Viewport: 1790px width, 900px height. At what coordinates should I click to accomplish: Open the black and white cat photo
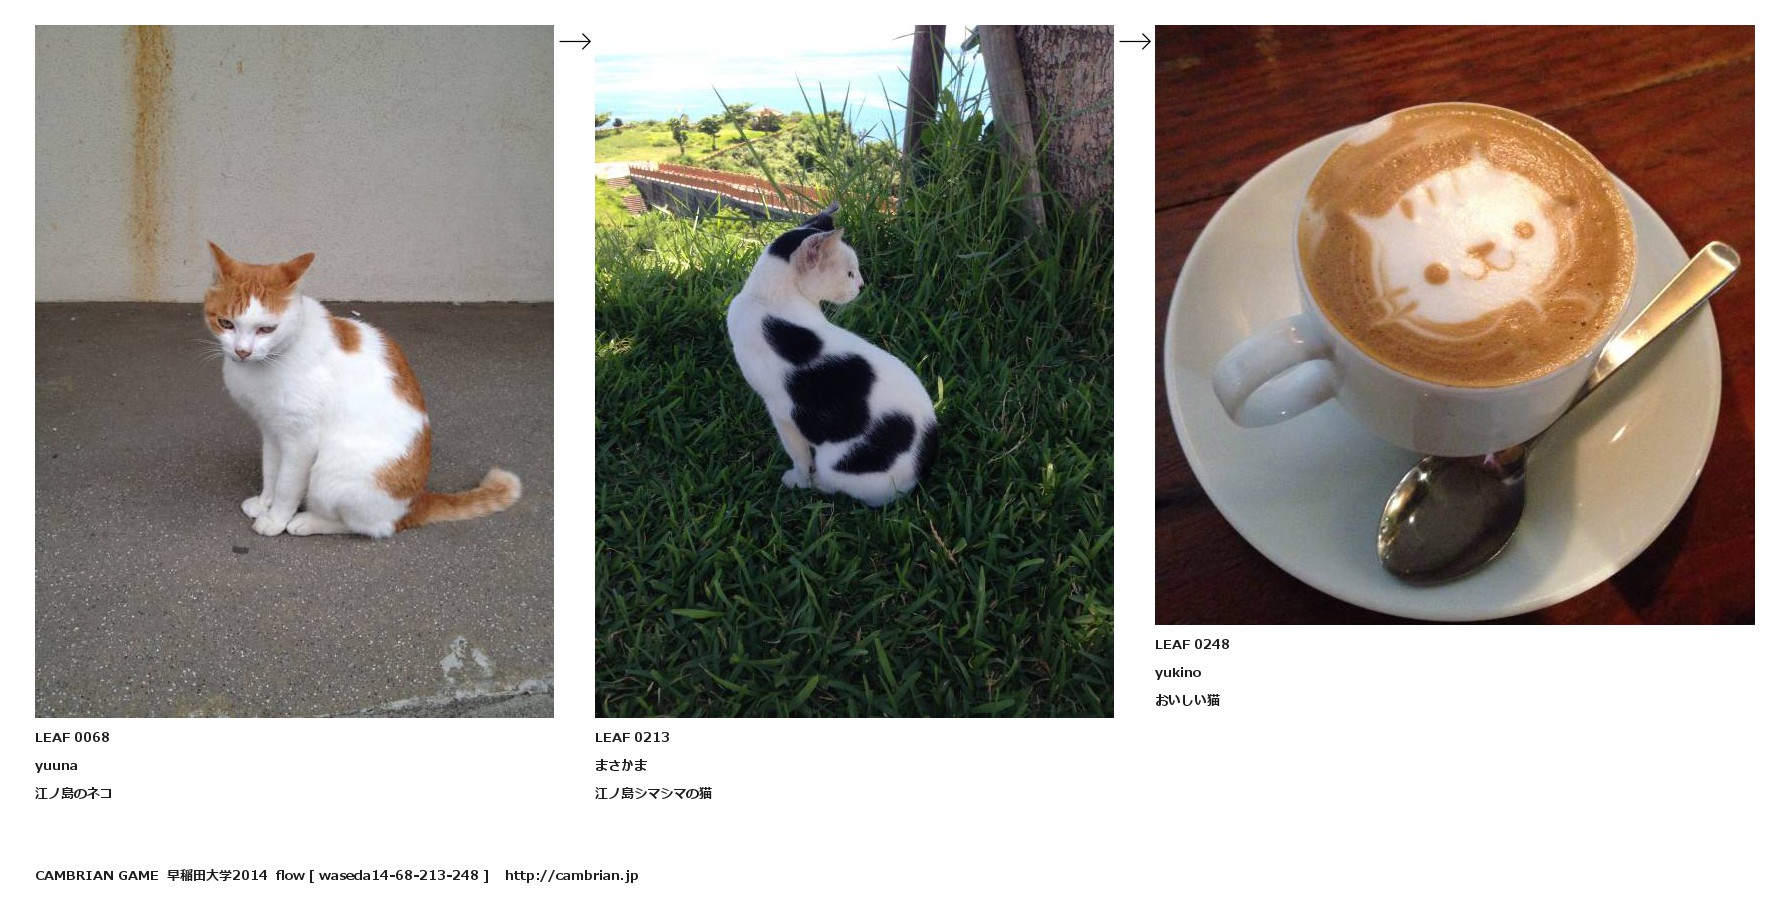click(854, 371)
